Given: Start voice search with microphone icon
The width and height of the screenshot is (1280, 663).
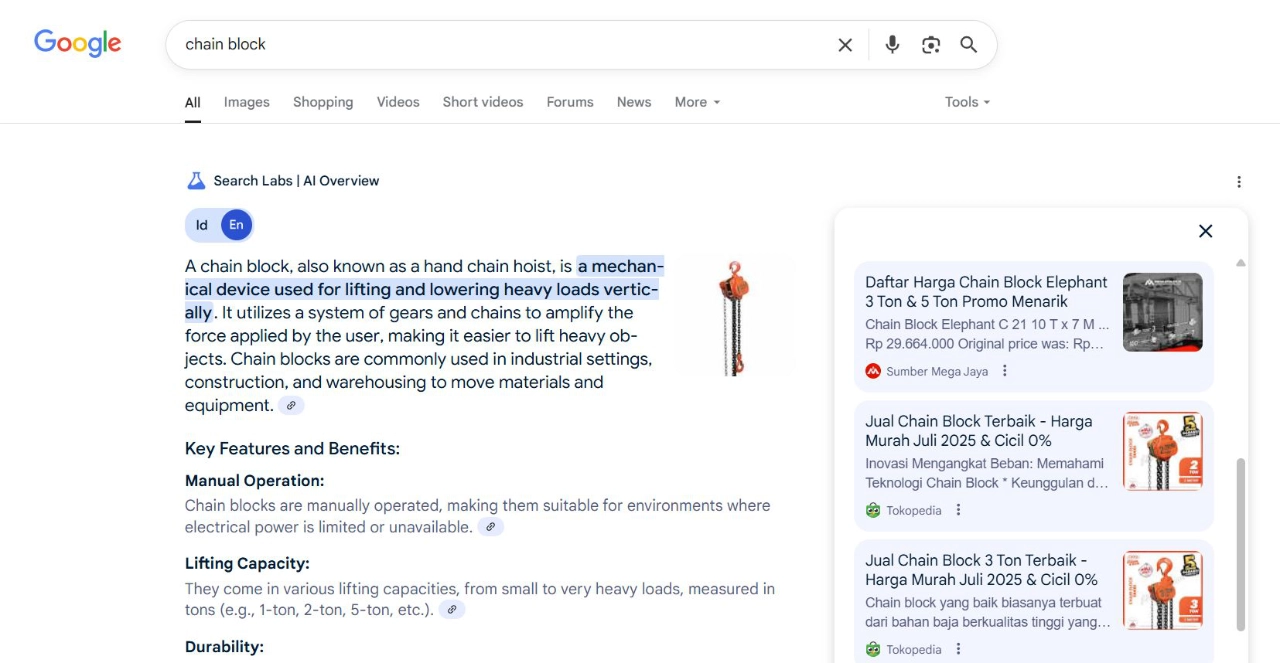Looking at the screenshot, I should click(x=892, y=45).
